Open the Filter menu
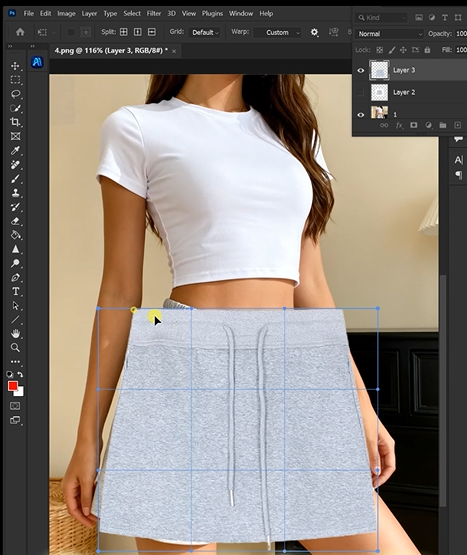Viewport: 467px width, 555px height. pos(154,13)
